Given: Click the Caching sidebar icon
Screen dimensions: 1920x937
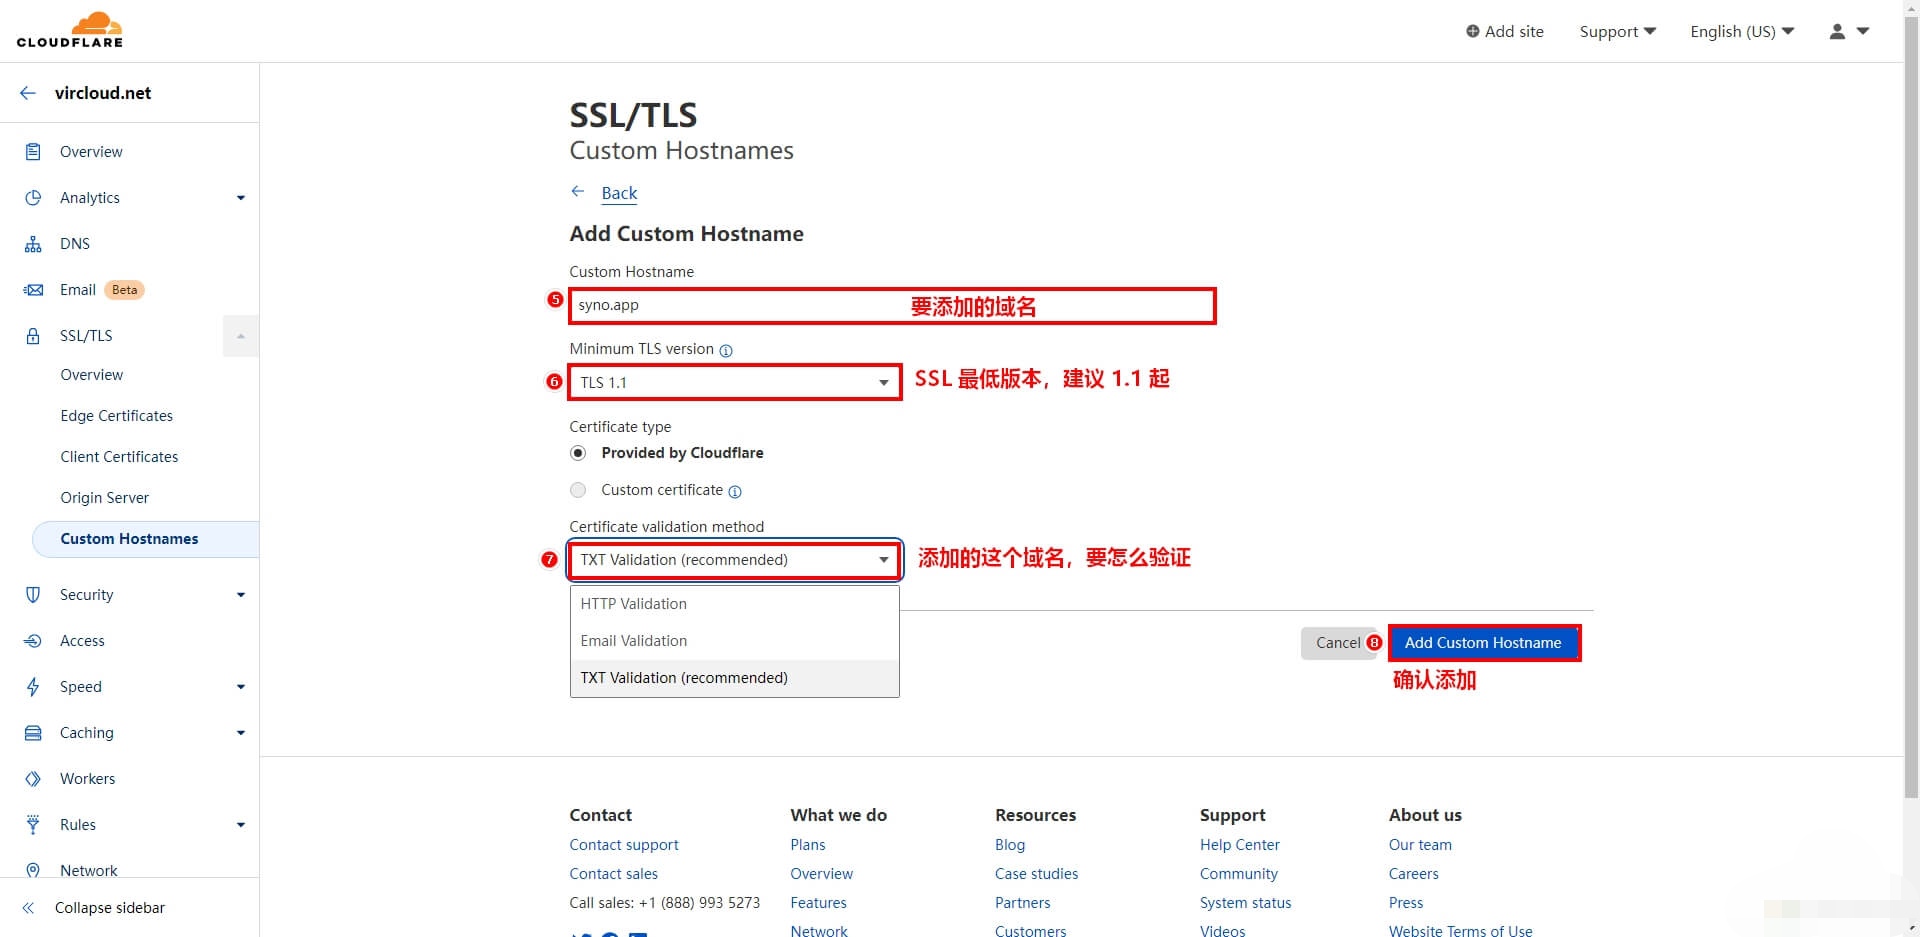Looking at the screenshot, I should pyautogui.click(x=33, y=733).
